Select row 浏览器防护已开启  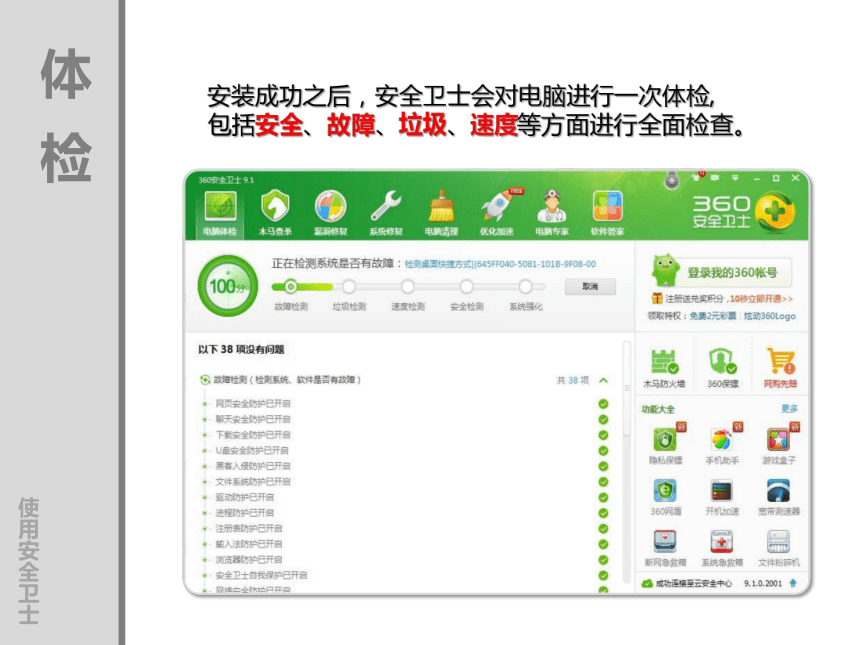coord(405,560)
